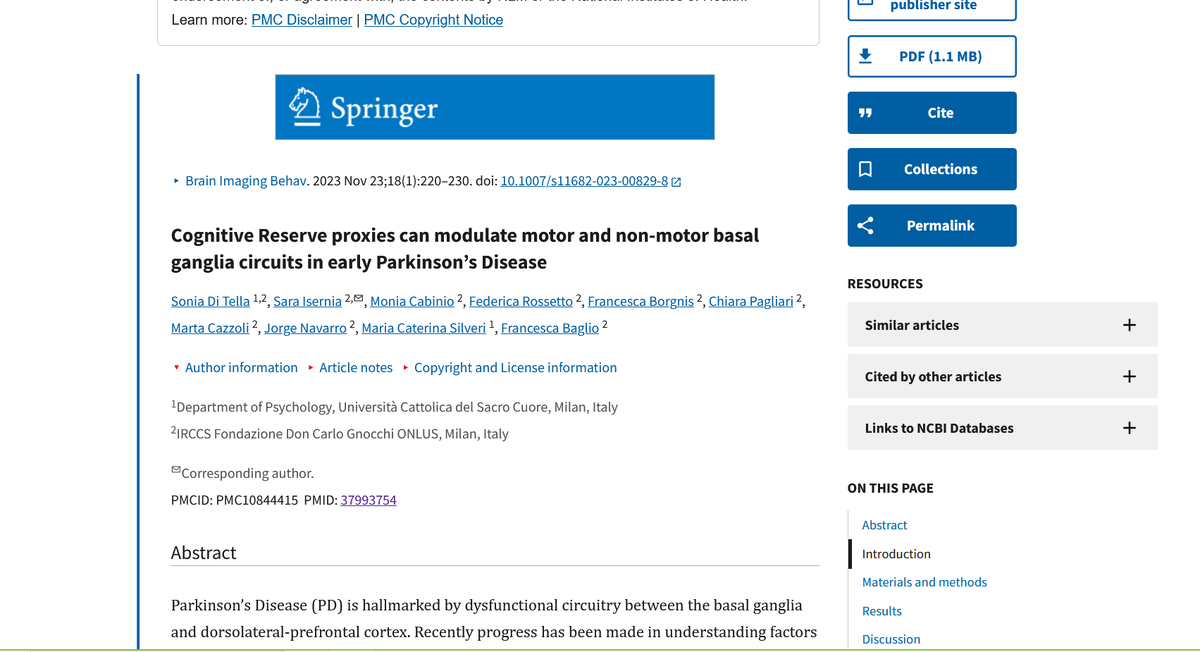
Task: Click plus icon beside Cited by other articles
Action: [1129, 376]
